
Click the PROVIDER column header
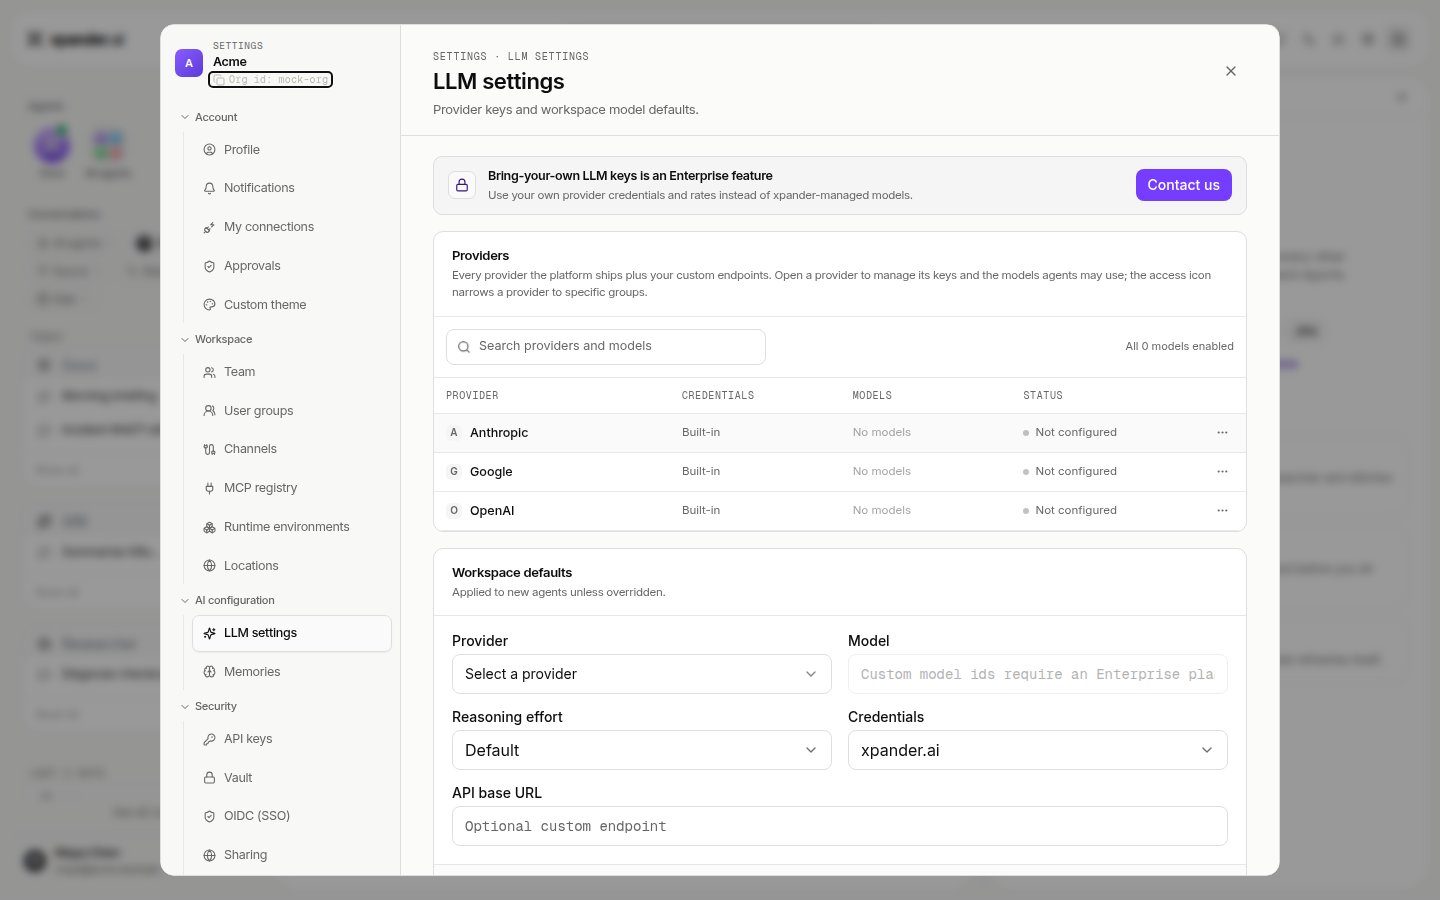472,396
